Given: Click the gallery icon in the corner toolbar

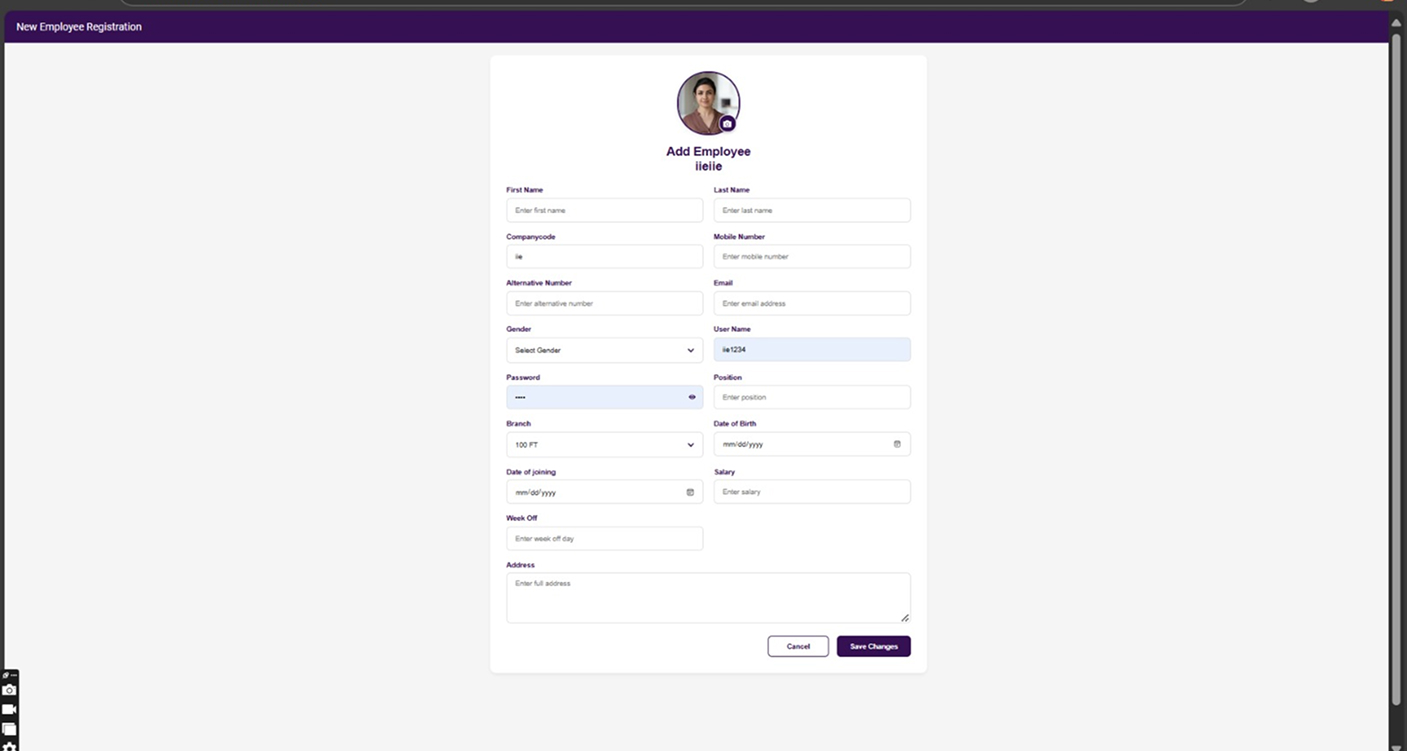Looking at the screenshot, I should (9, 729).
